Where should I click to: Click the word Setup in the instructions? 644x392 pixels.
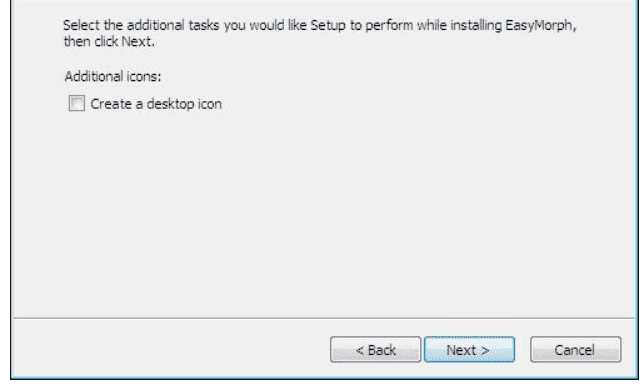tap(328, 26)
